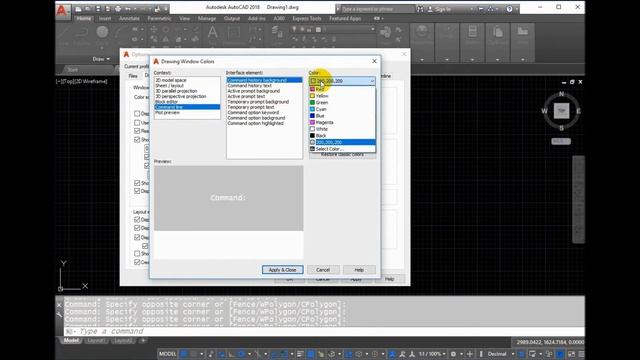Open the status bar customization menu icon
640x360 pixels.
click(x=581, y=354)
